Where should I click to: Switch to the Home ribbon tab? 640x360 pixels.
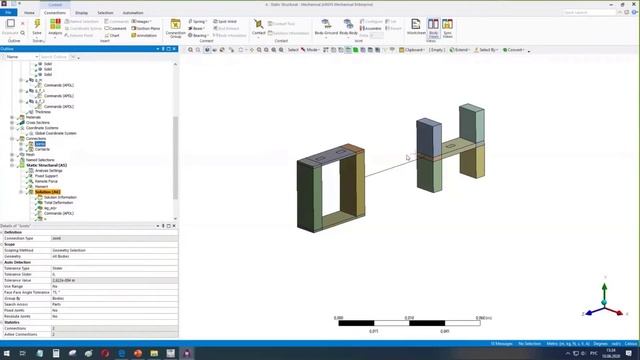click(29, 13)
